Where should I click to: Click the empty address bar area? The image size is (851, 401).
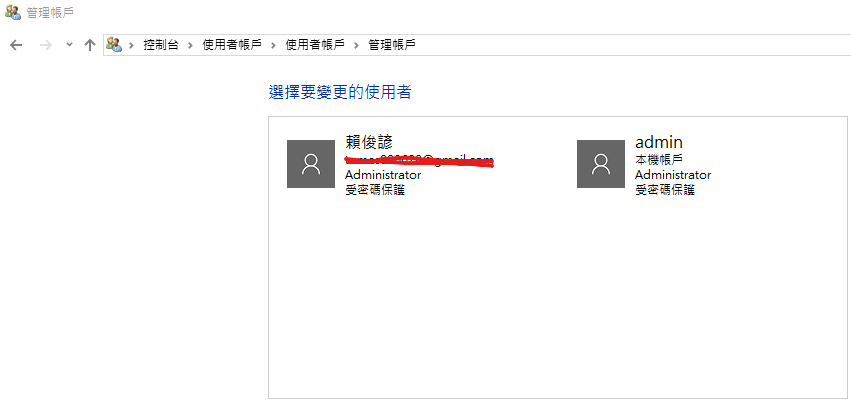click(x=630, y=45)
